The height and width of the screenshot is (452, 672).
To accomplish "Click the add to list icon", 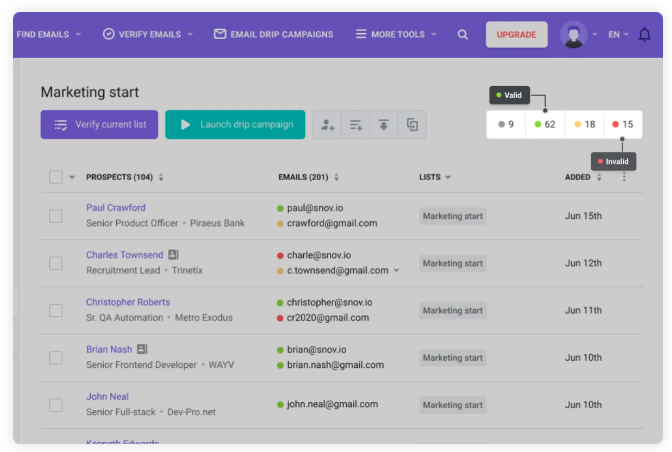I will [356, 125].
